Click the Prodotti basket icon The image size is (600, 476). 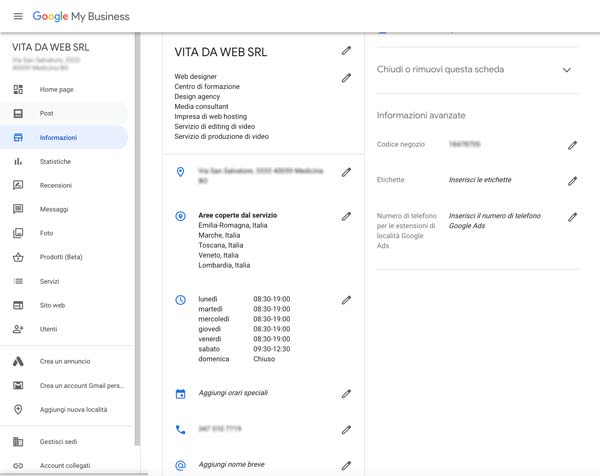(18, 257)
